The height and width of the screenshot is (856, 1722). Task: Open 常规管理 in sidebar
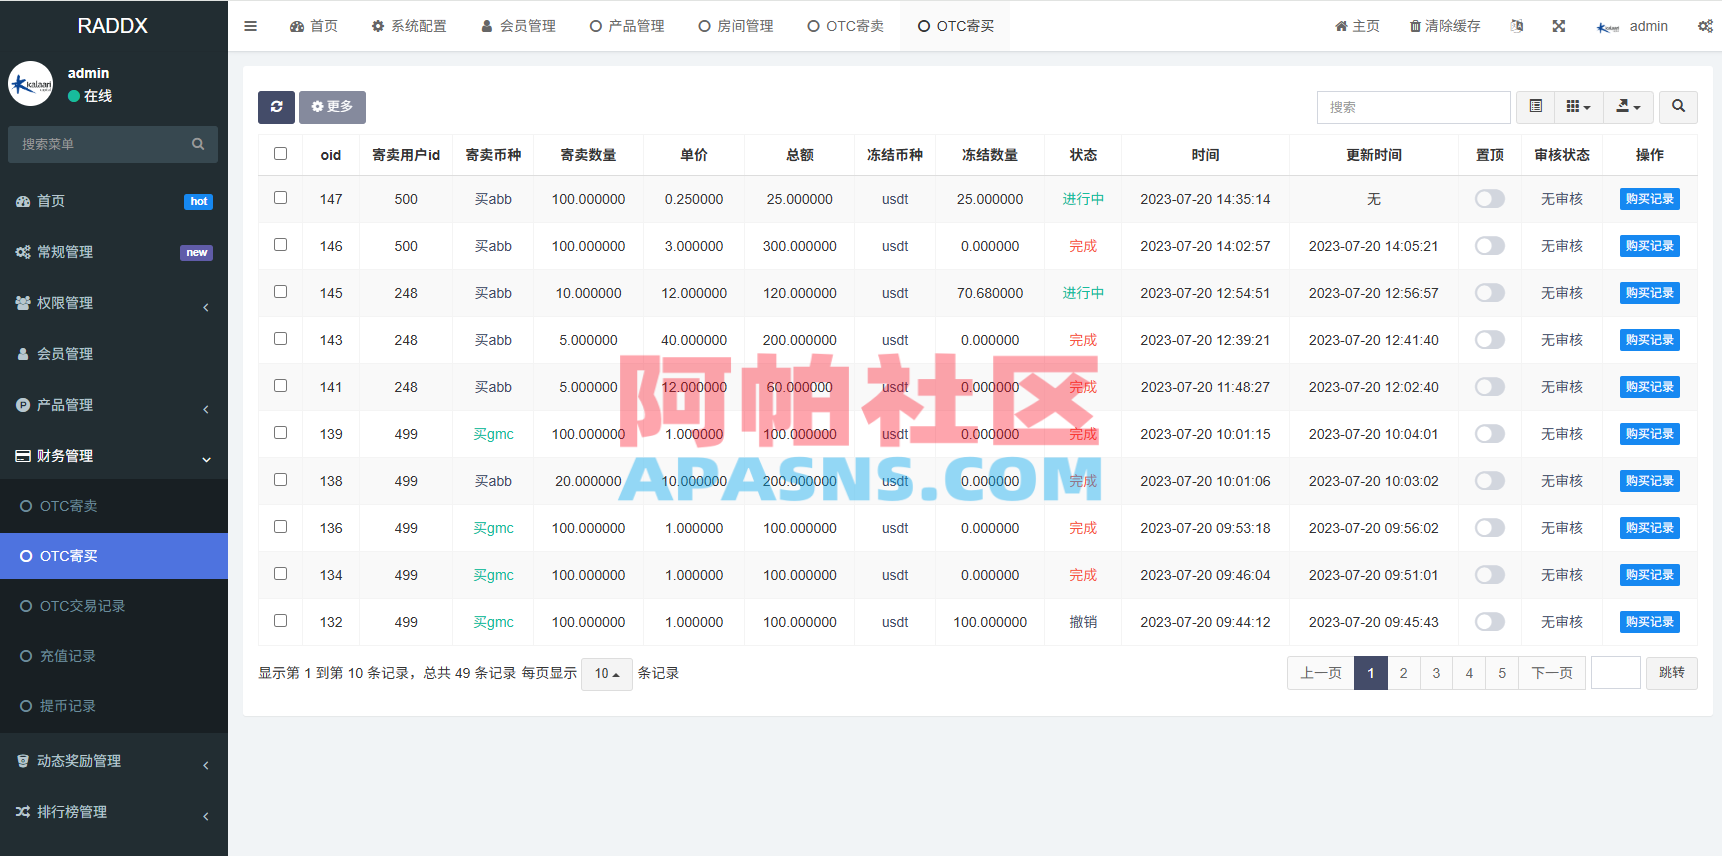[114, 252]
